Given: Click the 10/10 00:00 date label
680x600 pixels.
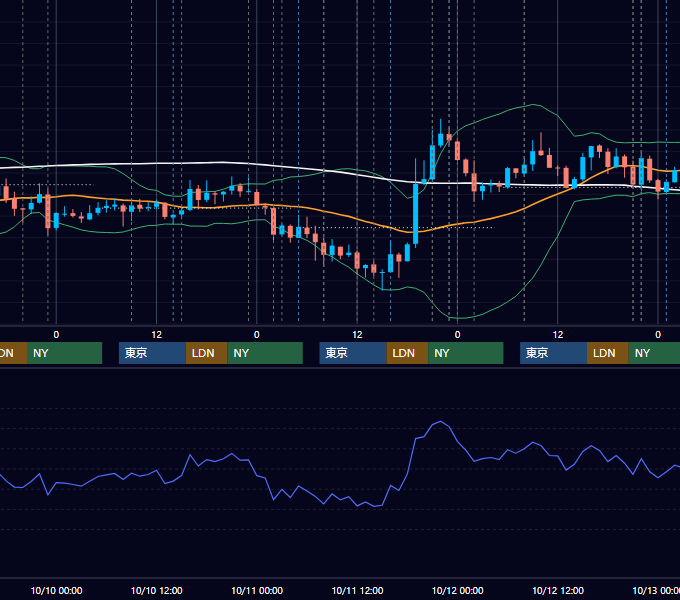Looking at the screenshot, I should pyautogui.click(x=56, y=590).
